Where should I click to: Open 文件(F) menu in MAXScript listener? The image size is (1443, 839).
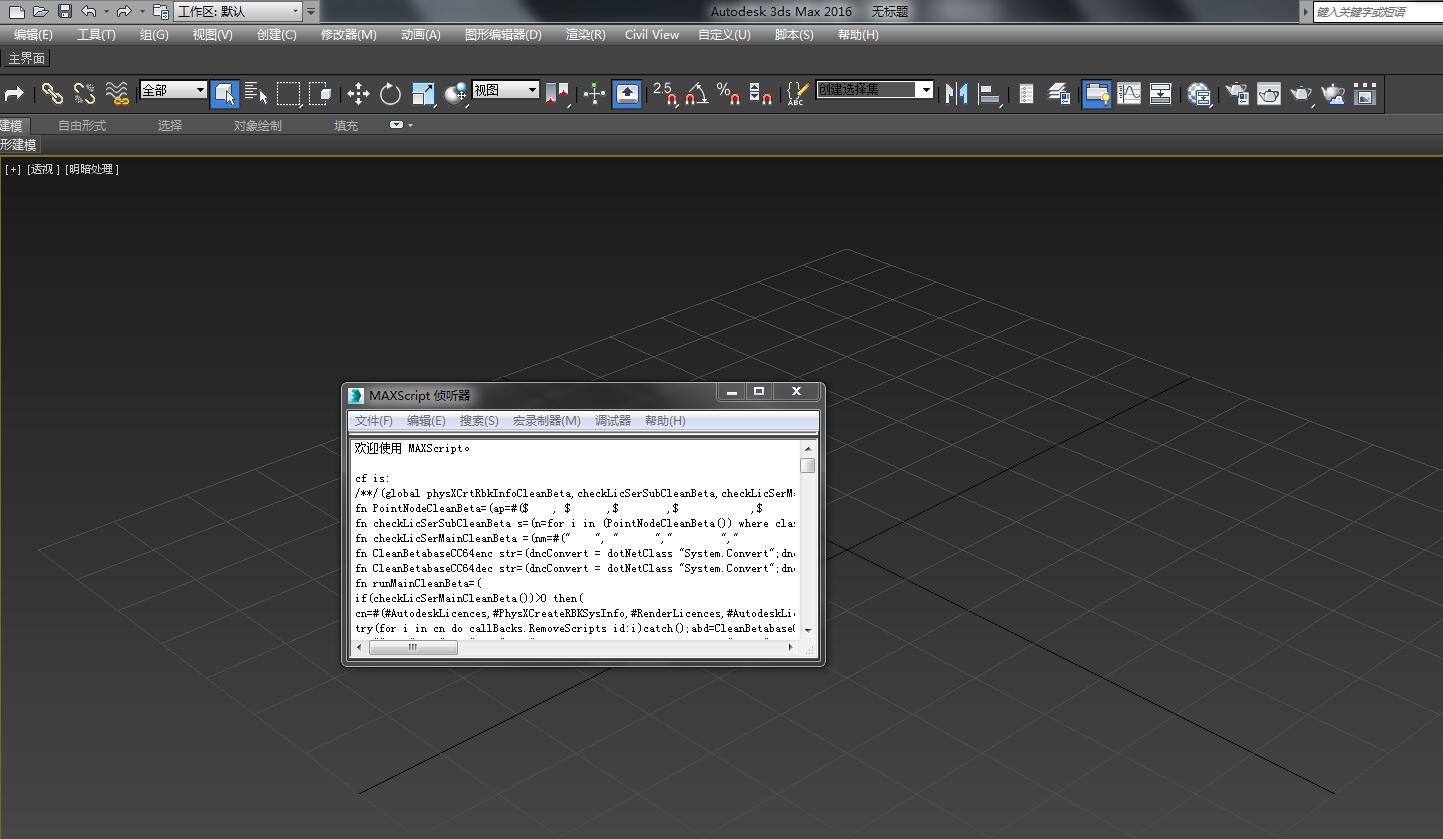(x=373, y=421)
